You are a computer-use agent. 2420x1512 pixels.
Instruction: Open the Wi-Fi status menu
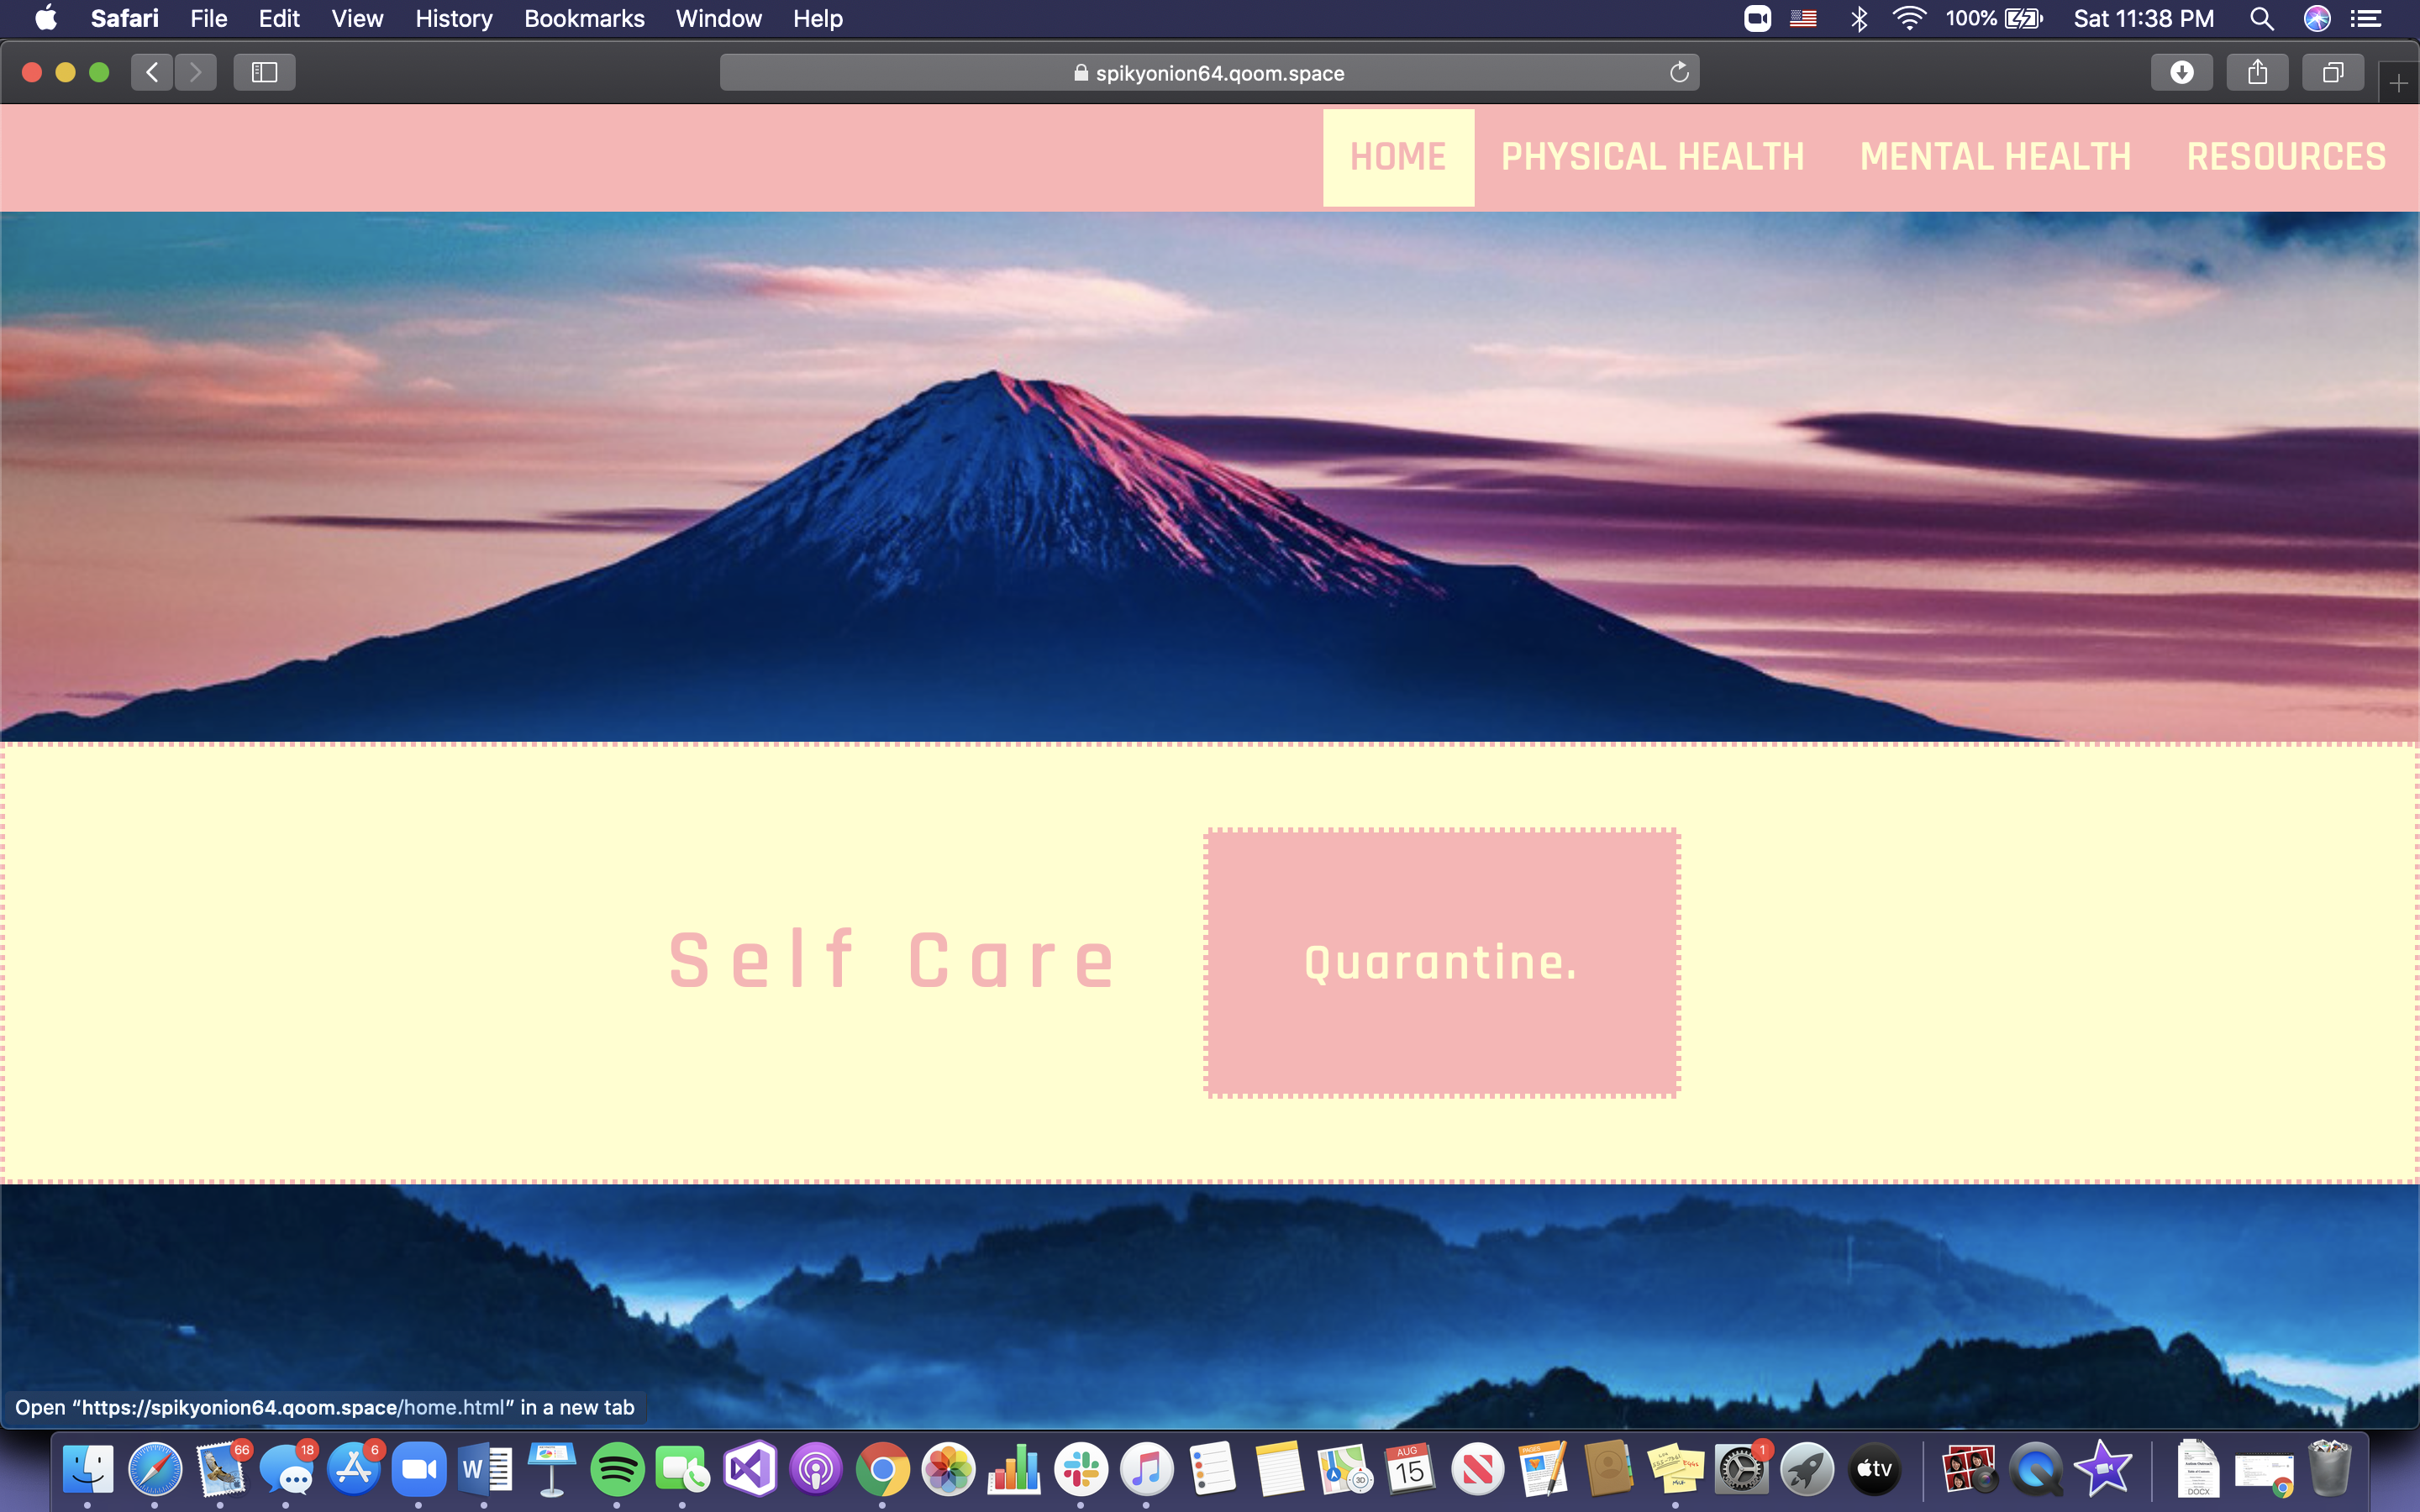tap(1908, 18)
